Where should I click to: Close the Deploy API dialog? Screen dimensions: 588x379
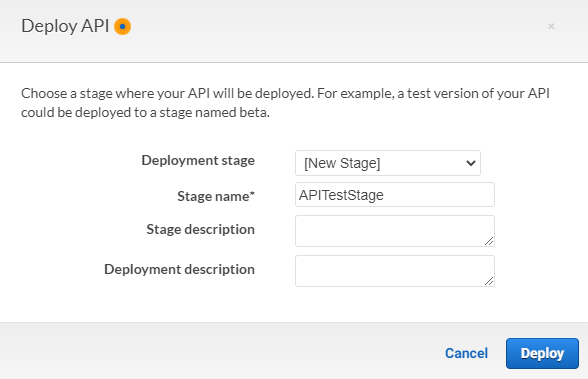[550, 26]
